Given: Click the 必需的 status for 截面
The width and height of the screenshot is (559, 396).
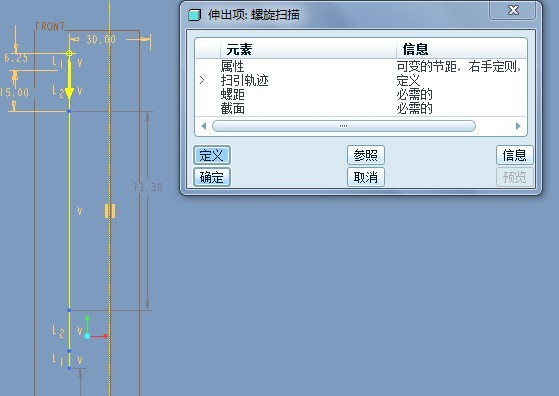Looking at the screenshot, I should tap(415, 108).
